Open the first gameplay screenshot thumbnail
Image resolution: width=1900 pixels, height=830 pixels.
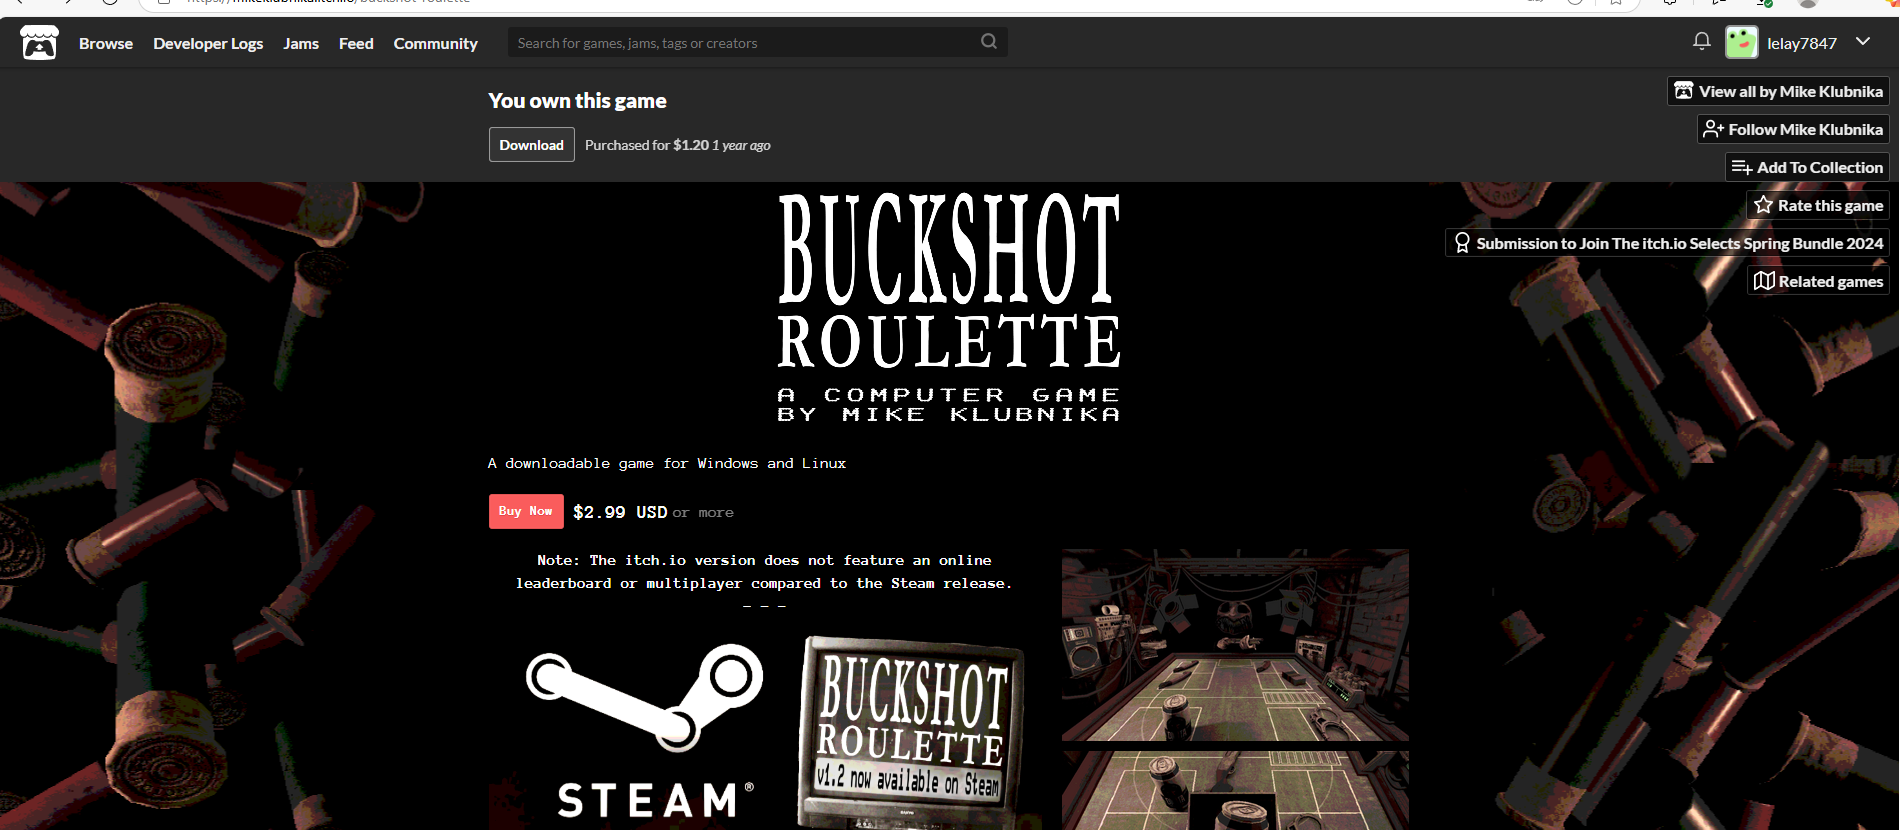tap(1235, 645)
